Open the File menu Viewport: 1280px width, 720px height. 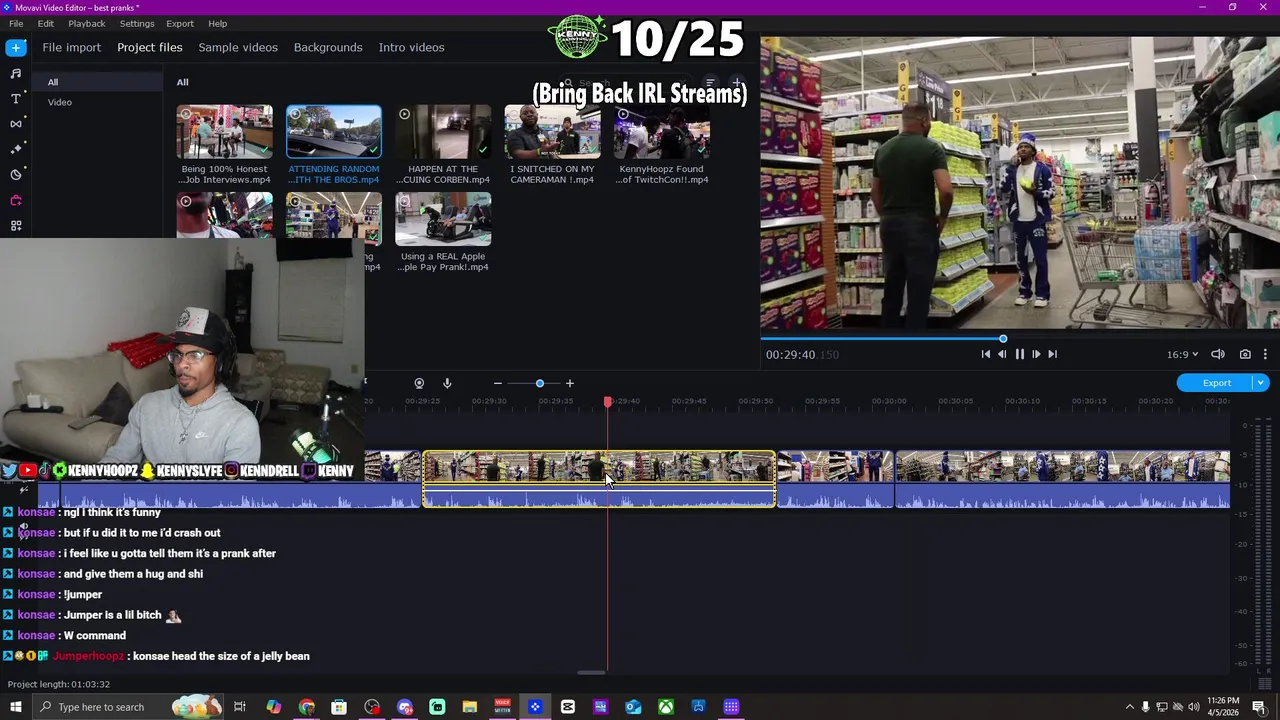tap(16, 23)
